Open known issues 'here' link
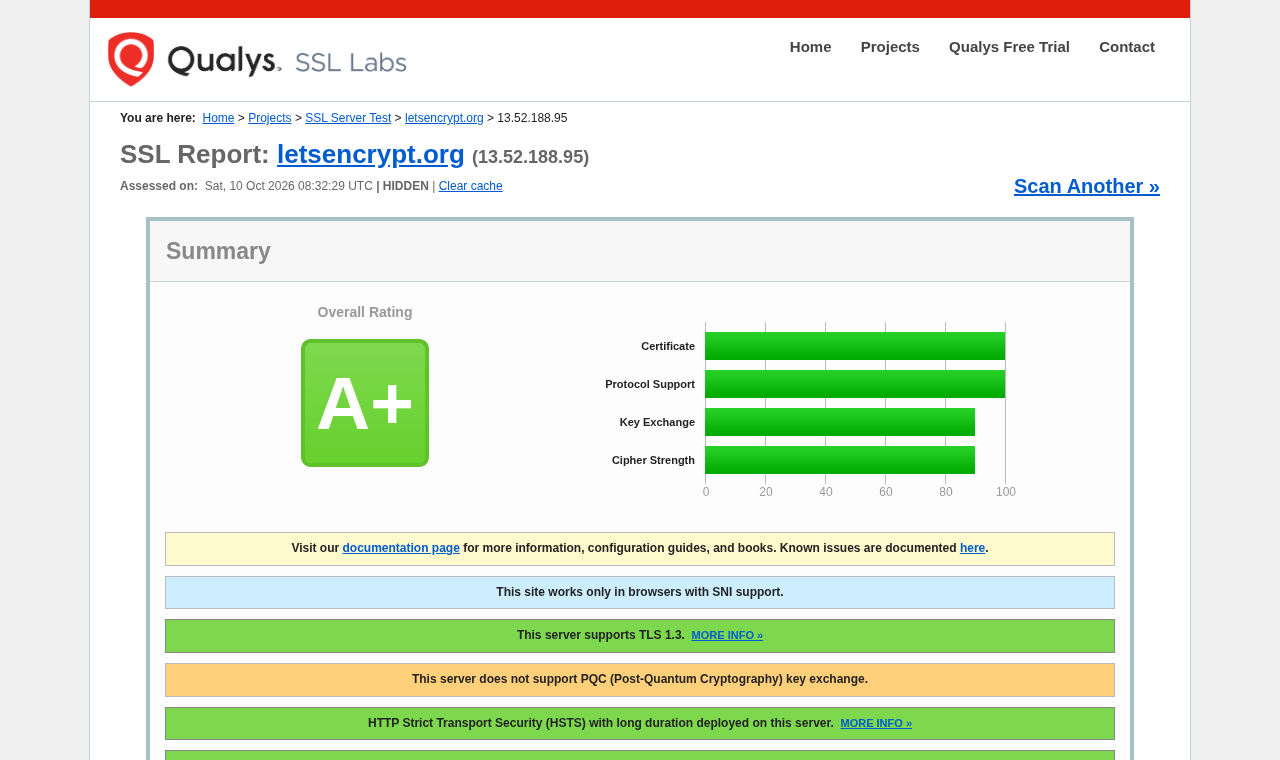This screenshot has height=760, width=1280. coord(972,548)
